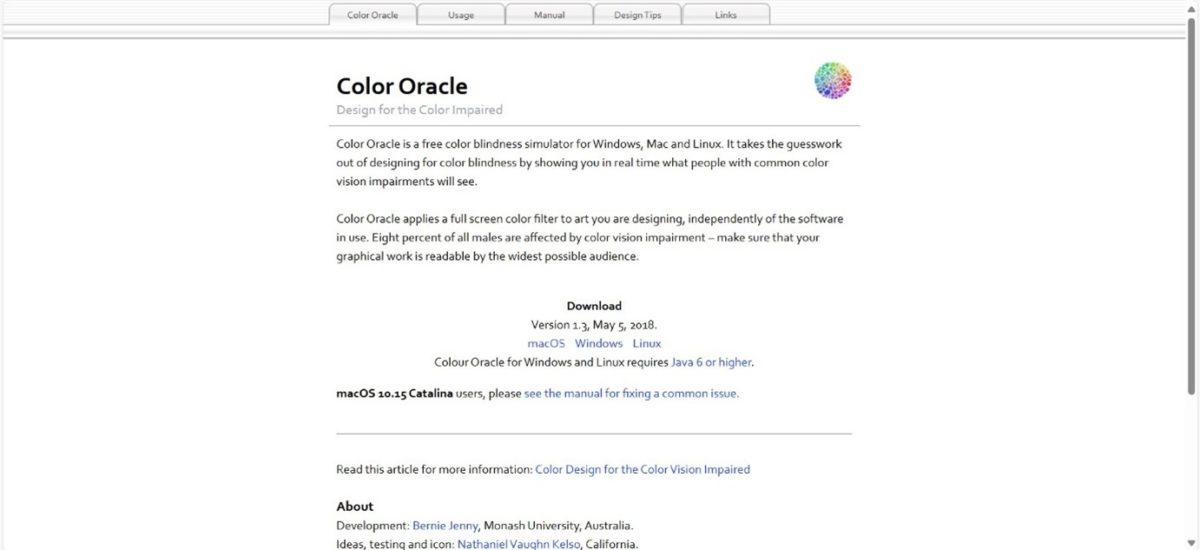Open Nathaniel Vaughn Kelso's link
The width and height of the screenshot is (1200, 550).
coord(519,544)
